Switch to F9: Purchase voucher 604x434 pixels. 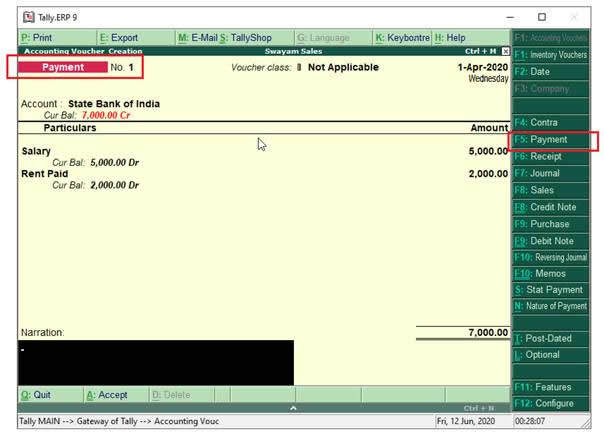(x=550, y=224)
